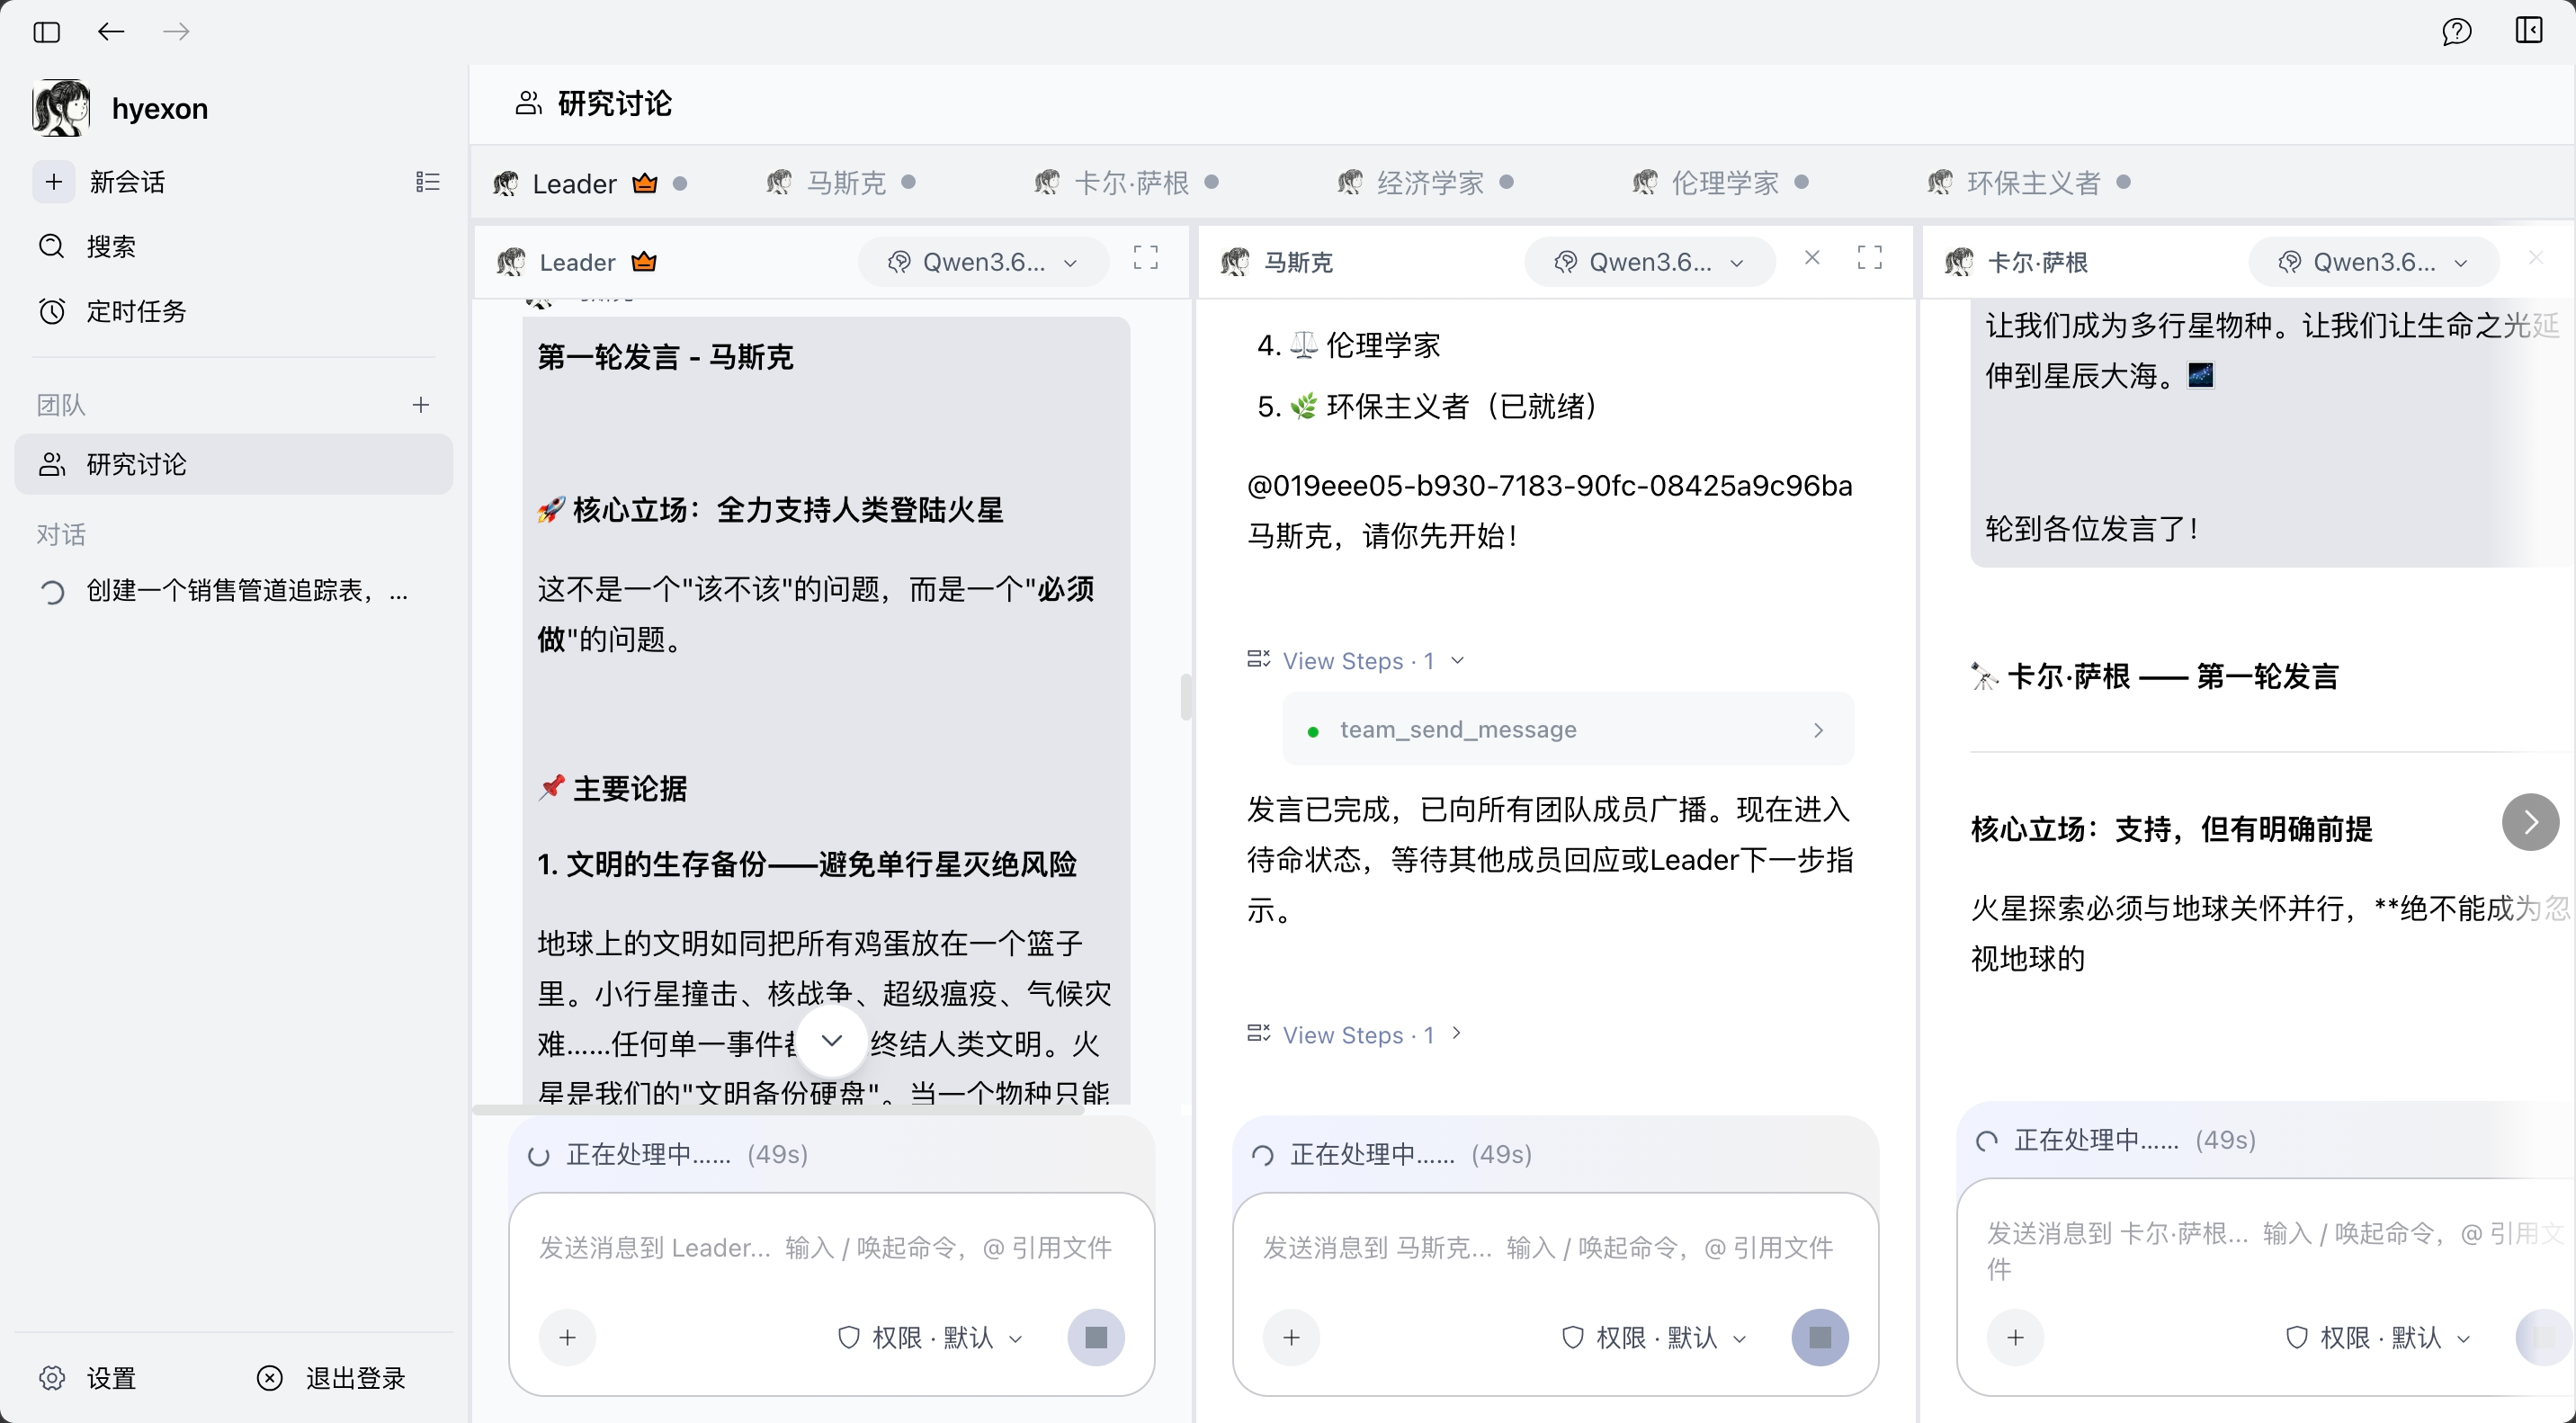Open 设置 settings

coord(88,1378)
